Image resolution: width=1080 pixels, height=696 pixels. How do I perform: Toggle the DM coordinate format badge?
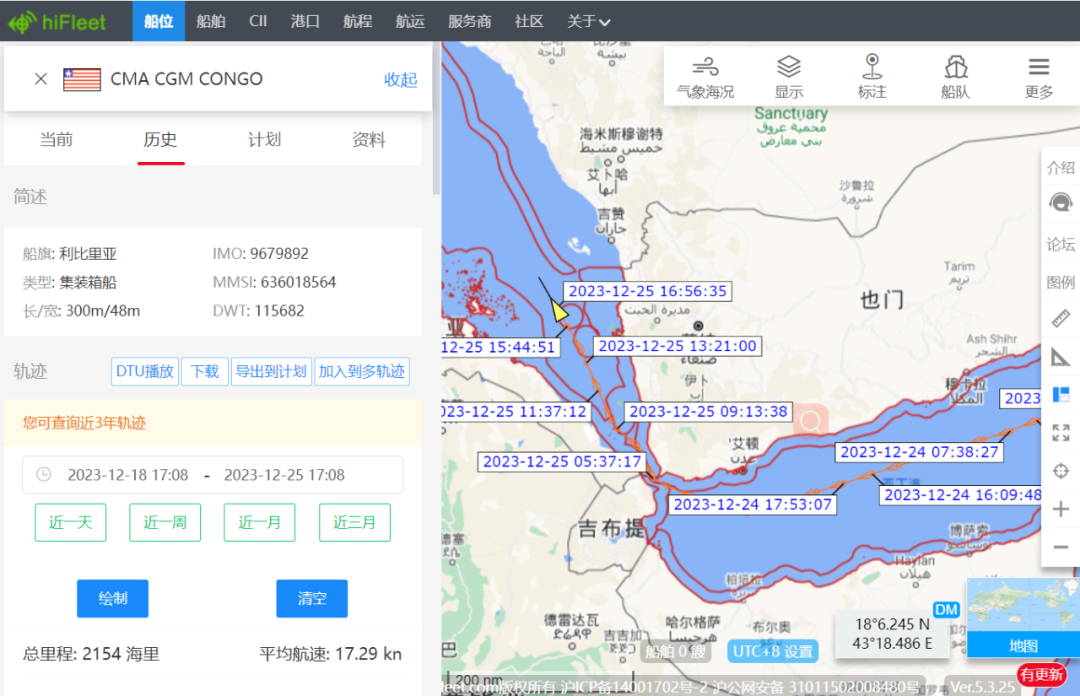click(x=945, y=609)
